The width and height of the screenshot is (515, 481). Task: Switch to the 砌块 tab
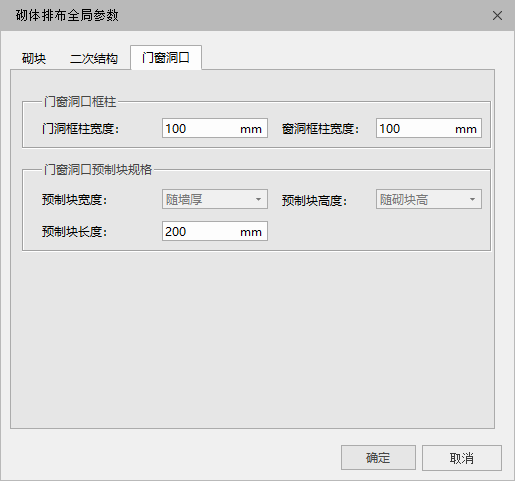[x=34, y=58]
